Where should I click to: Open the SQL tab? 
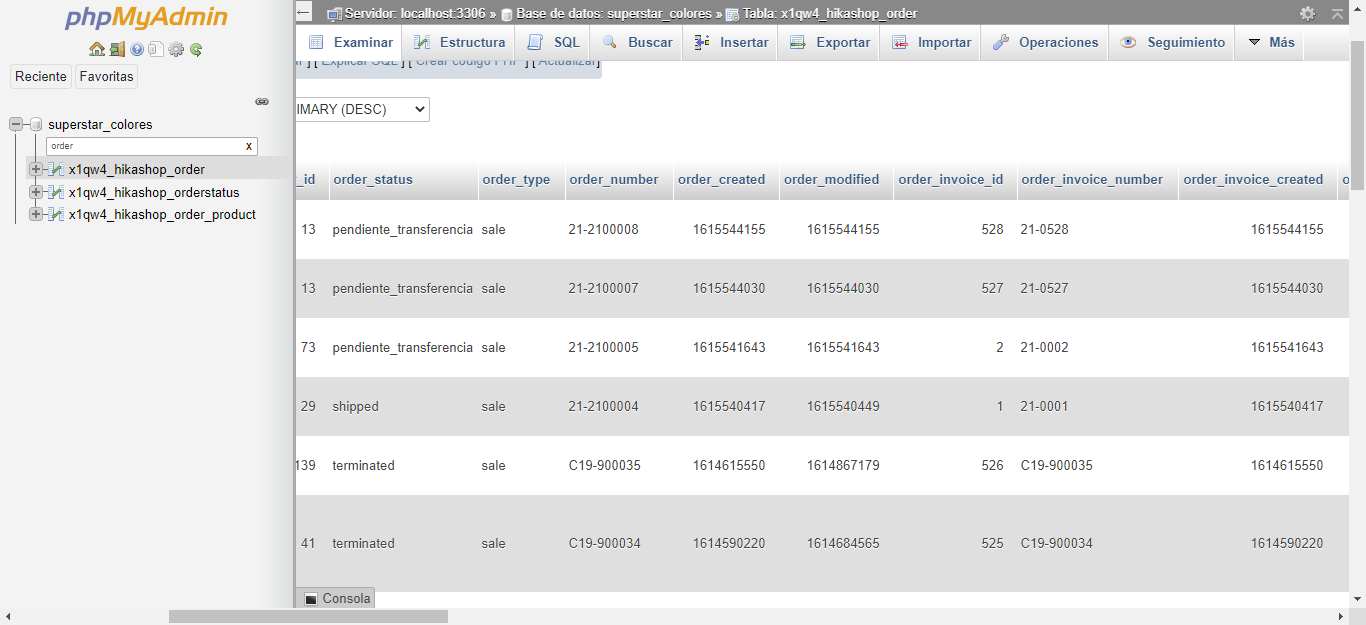(553, 42)
